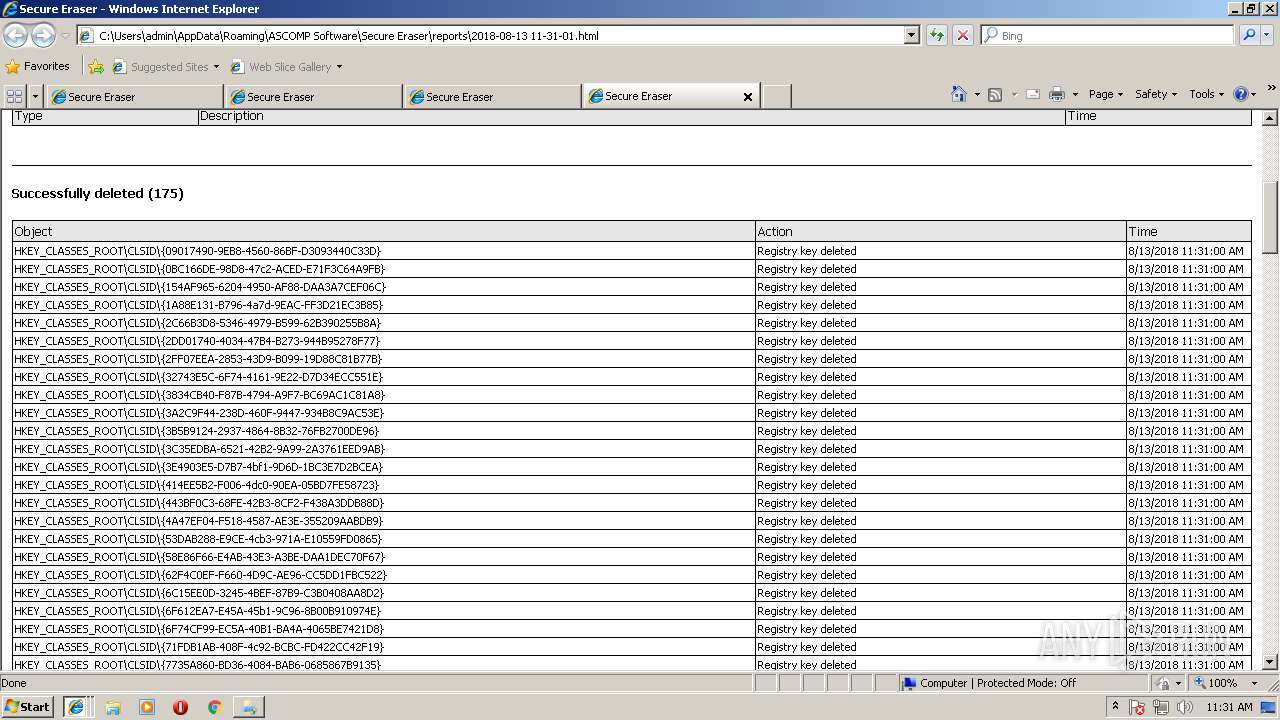Select the Successfully deleted (175) heading

click(x=97, y=193)
